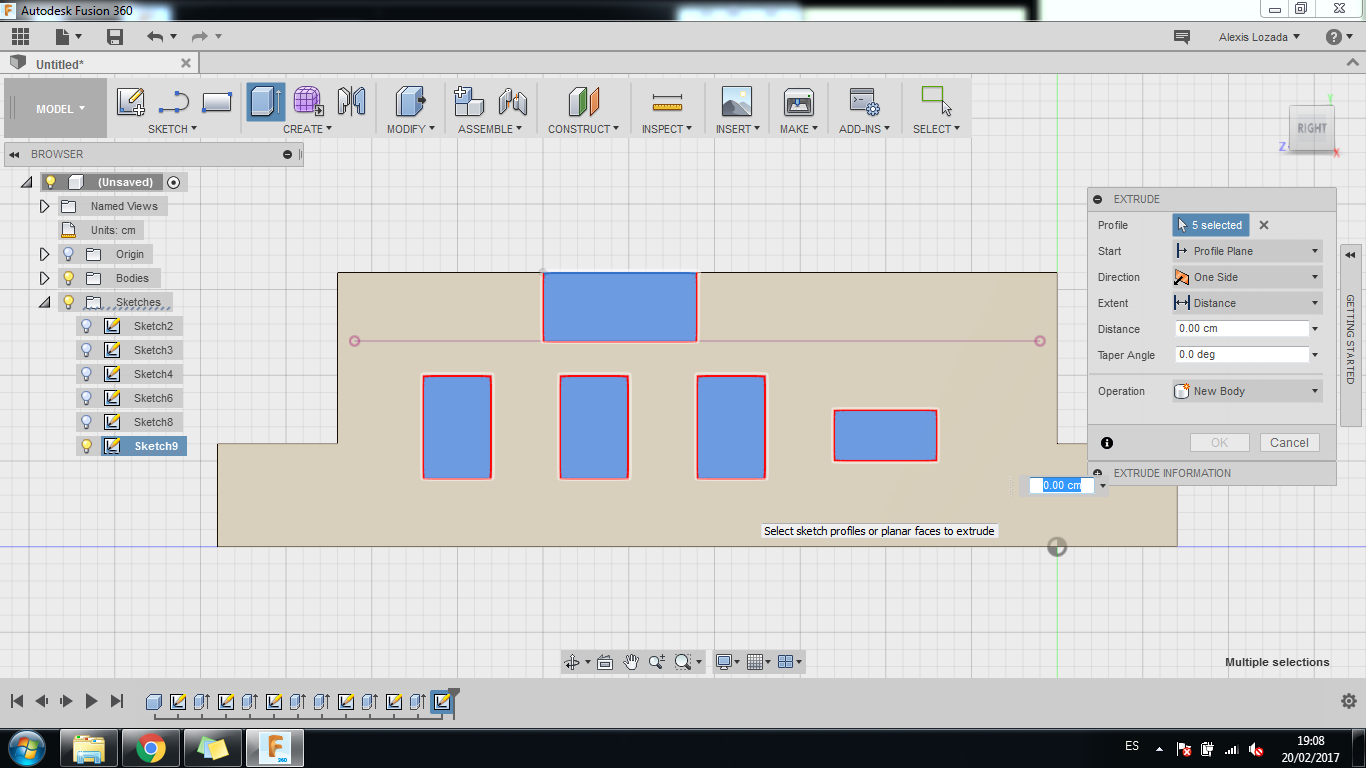Click the Offset Plane construct icon
Screen dimensions: 1366x768
584,102
